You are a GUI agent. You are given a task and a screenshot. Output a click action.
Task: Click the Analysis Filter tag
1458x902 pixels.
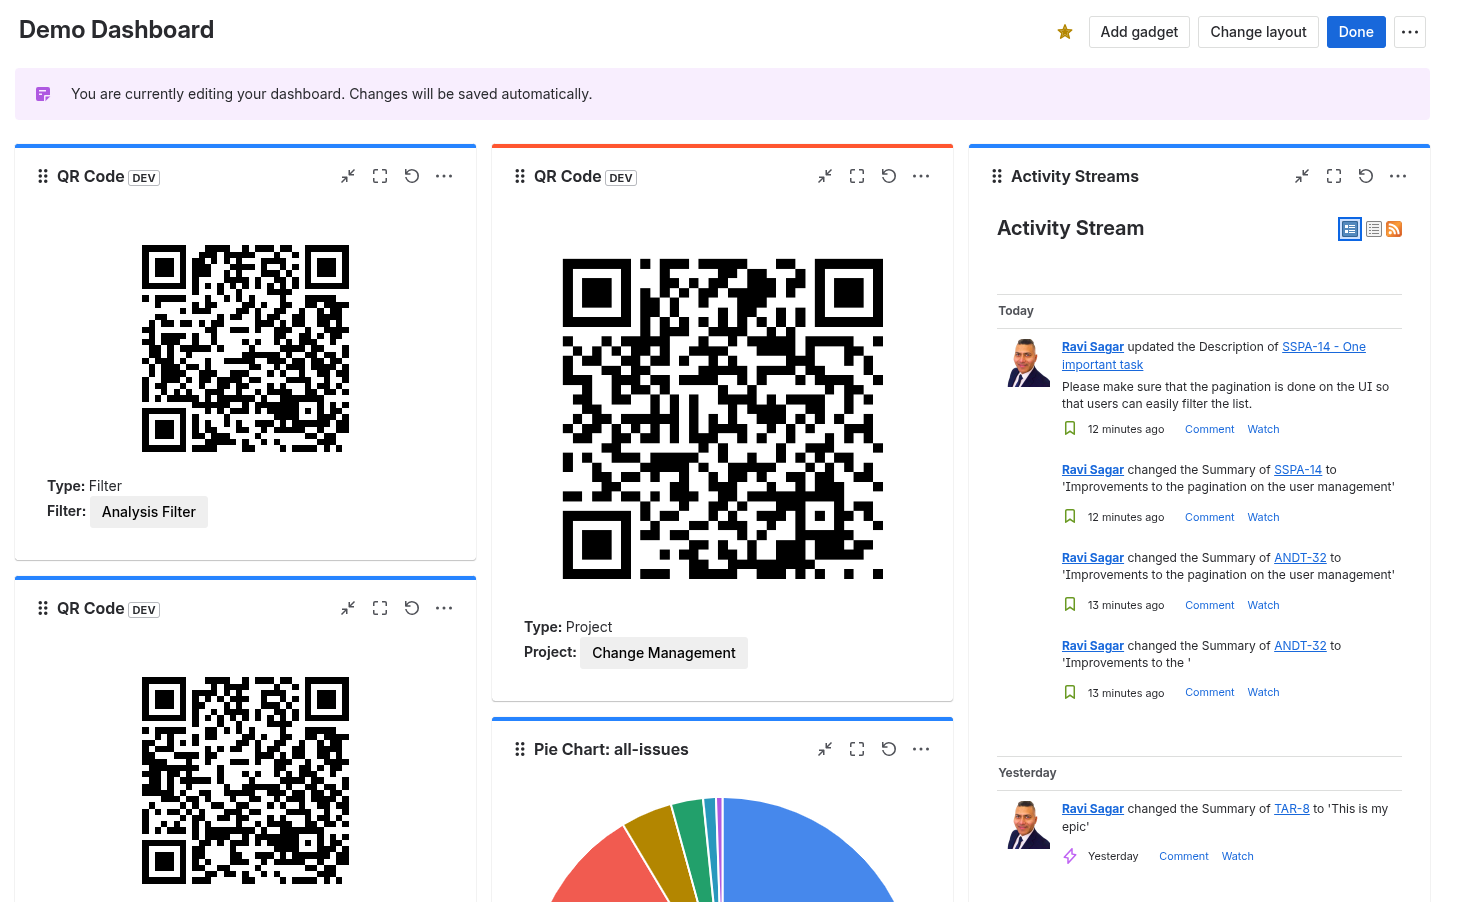pos(149,512)
